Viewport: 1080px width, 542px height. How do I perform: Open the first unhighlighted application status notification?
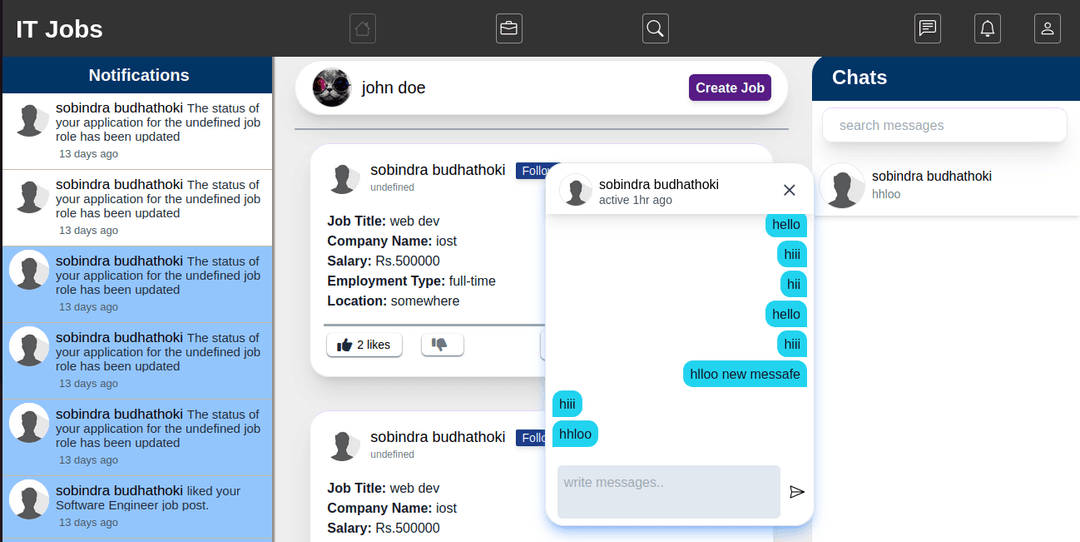point(138,132)
